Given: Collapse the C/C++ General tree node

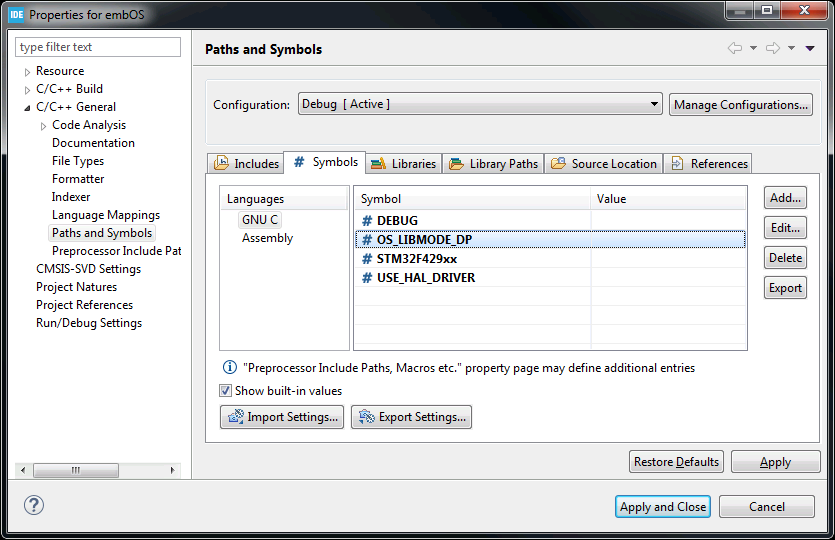Looking at the screenshot, I should [x=27, y=107].
